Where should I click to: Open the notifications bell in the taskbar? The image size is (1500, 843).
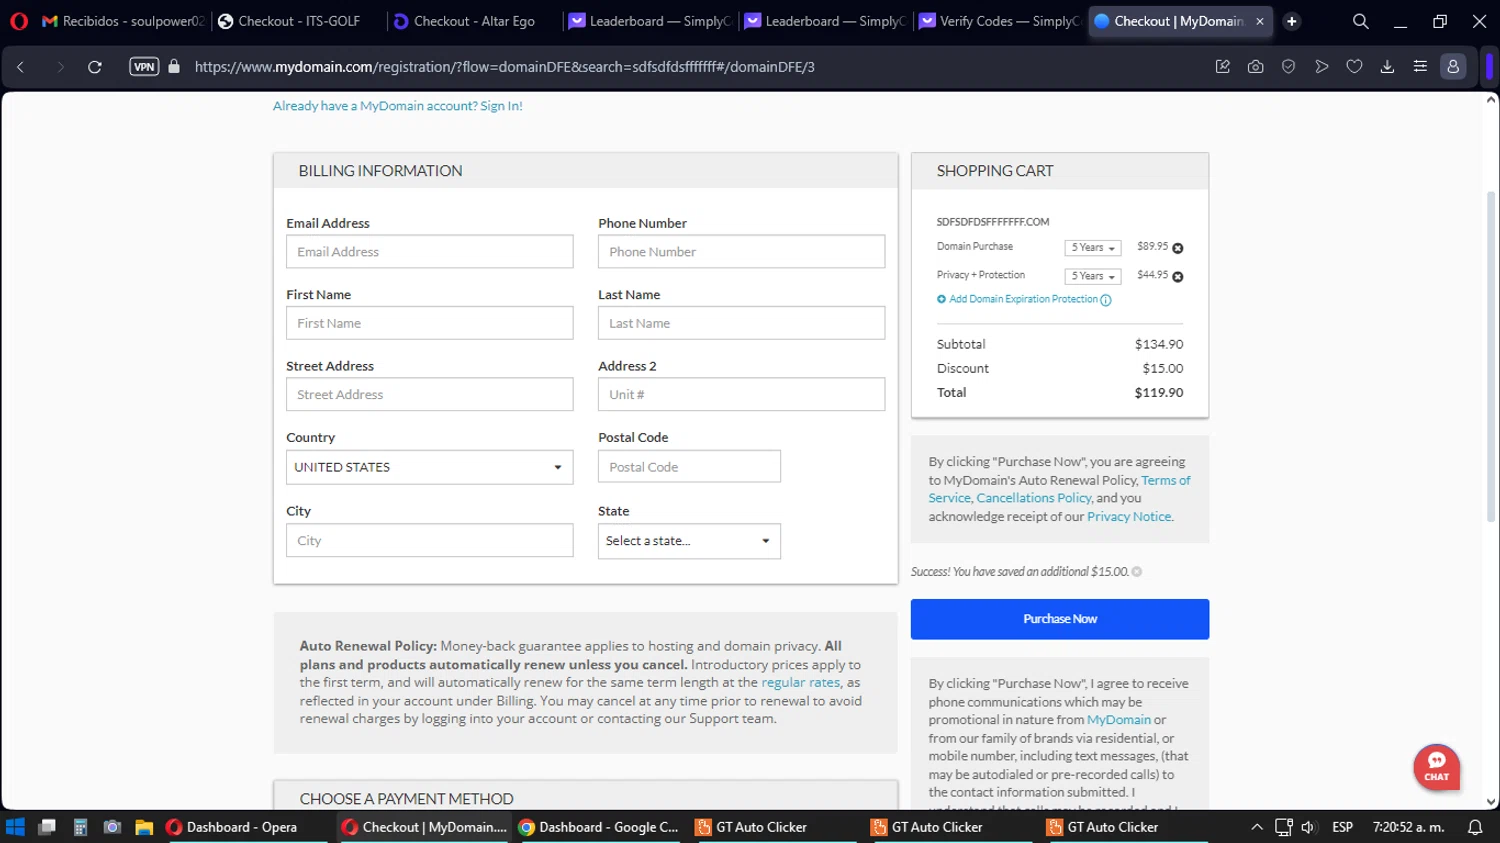click(x=1475, y=827)
